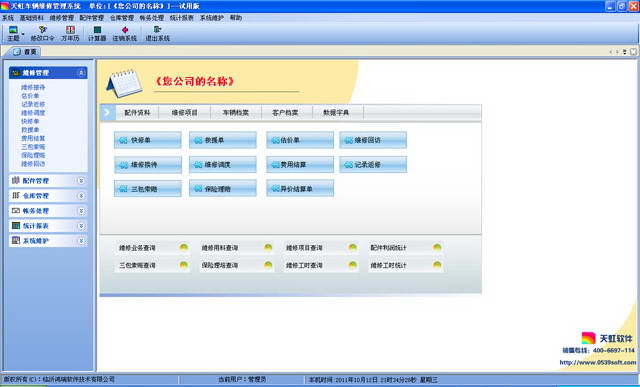Expand the 系统维护 sidebar panel
The height and width of the screenshot is (387, 640).
pos(81,241)
